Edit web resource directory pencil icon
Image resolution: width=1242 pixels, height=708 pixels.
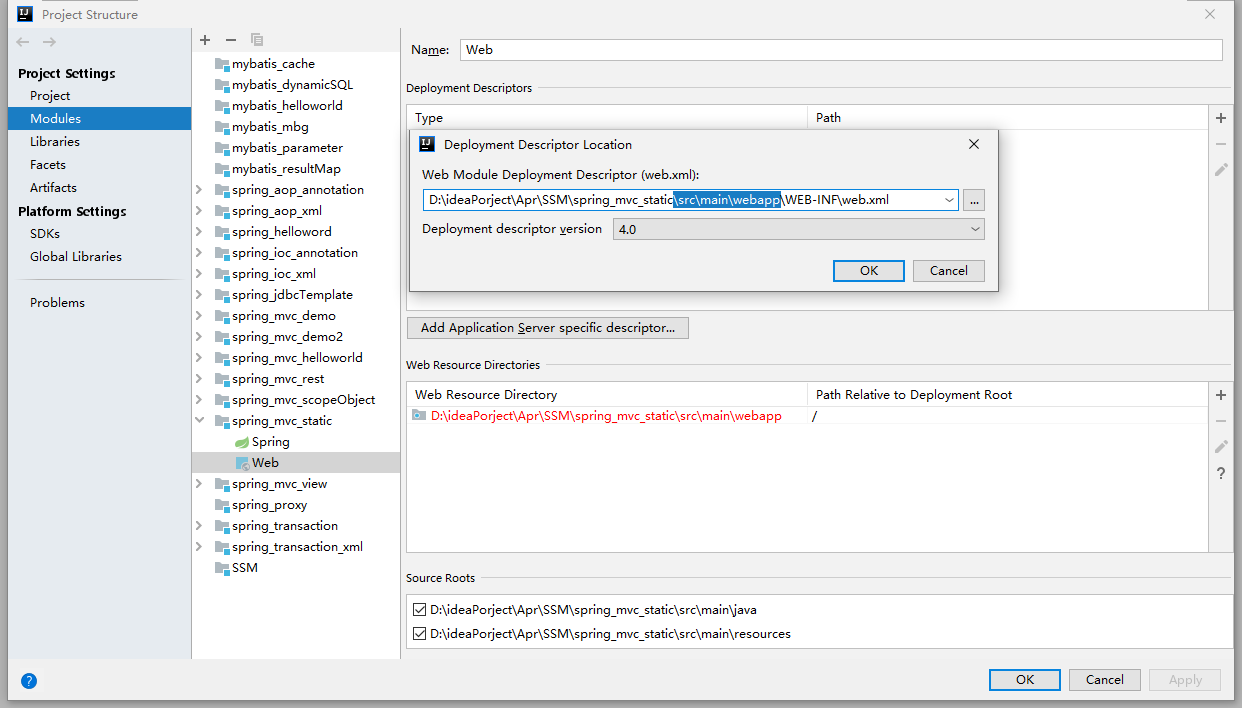pos(1221,447)
